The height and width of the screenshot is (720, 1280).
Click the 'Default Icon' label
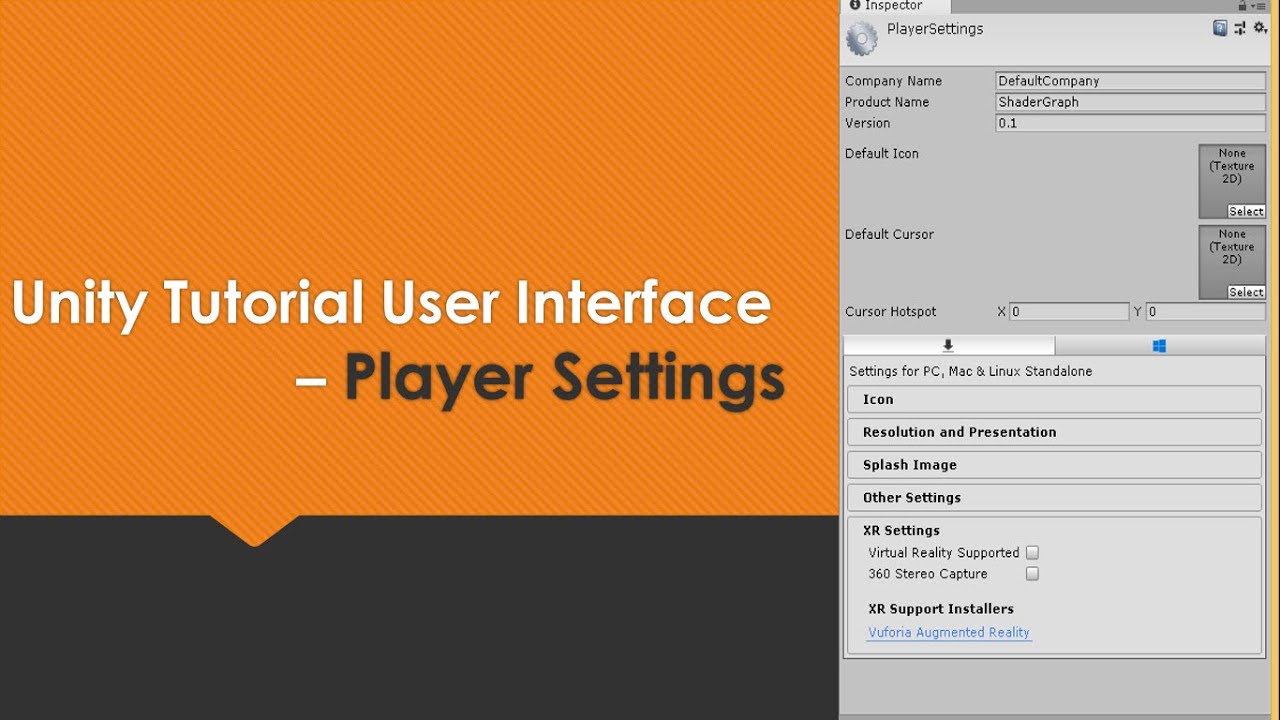[881, 153]
